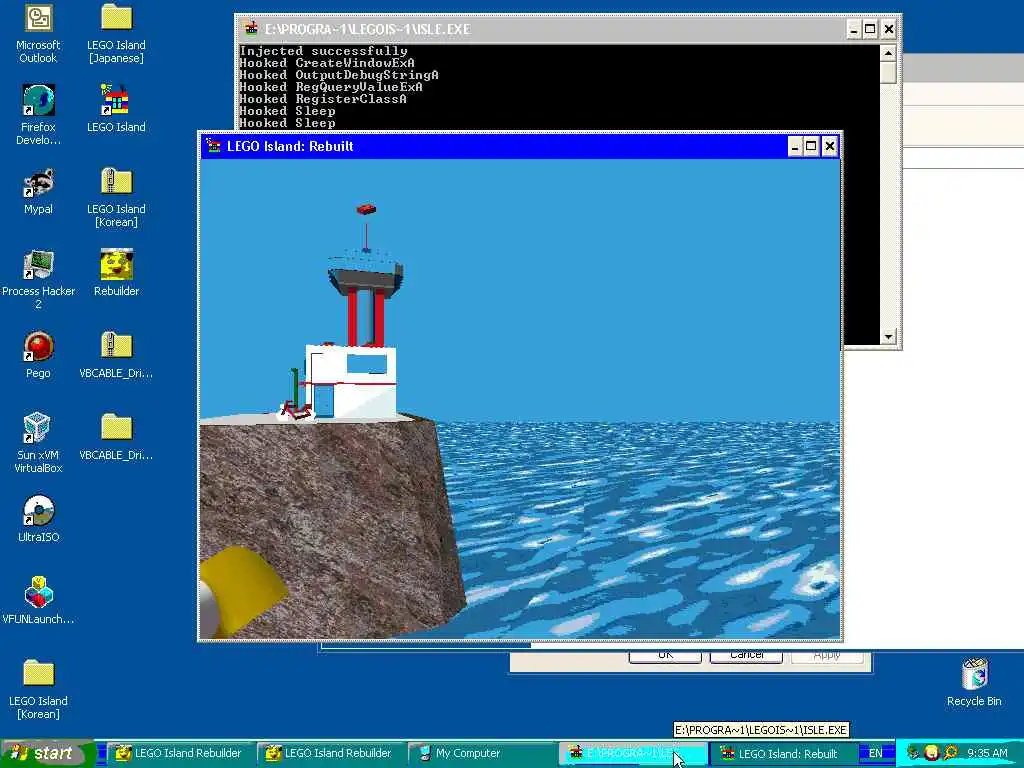
Task: Click the 'Injected successfully' console line
Action: [323, 51]
